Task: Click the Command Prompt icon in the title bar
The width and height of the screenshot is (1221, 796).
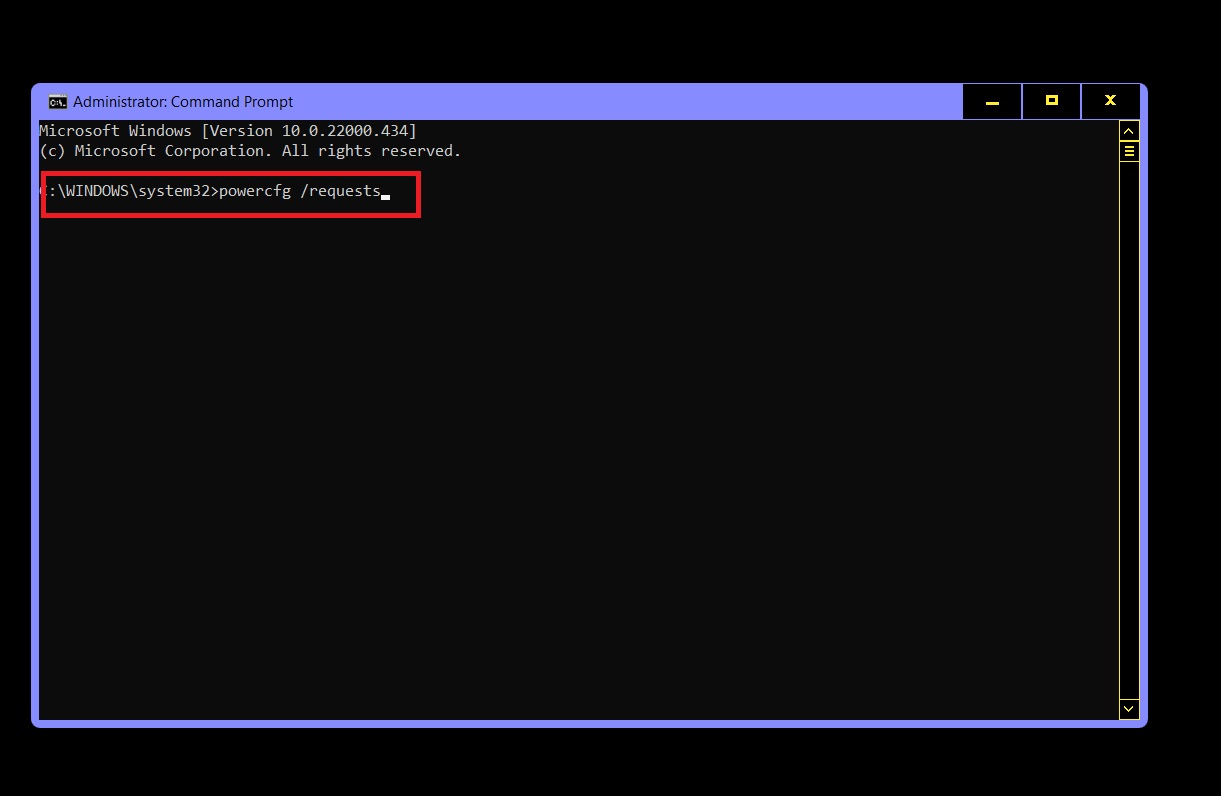Action: 58,102
